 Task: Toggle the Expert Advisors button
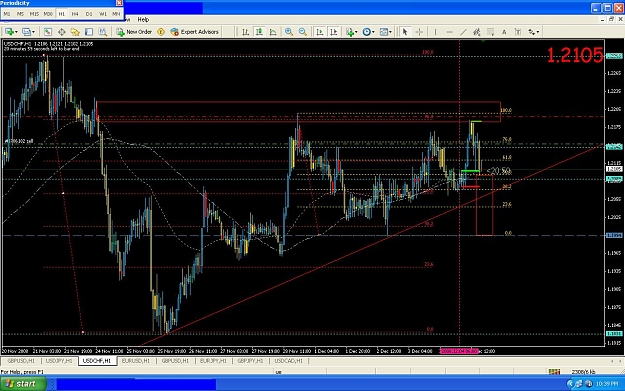(x=195, y=32)
